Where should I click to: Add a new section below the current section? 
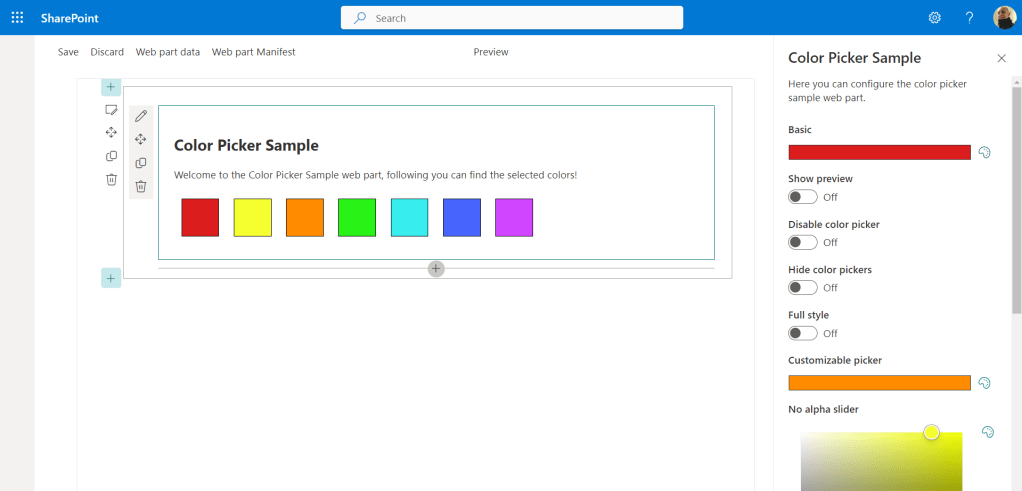coord(111,278)
